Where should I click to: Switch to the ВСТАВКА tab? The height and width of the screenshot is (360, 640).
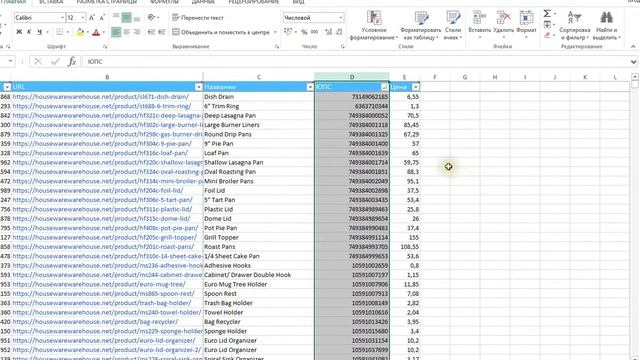[51, 2]
